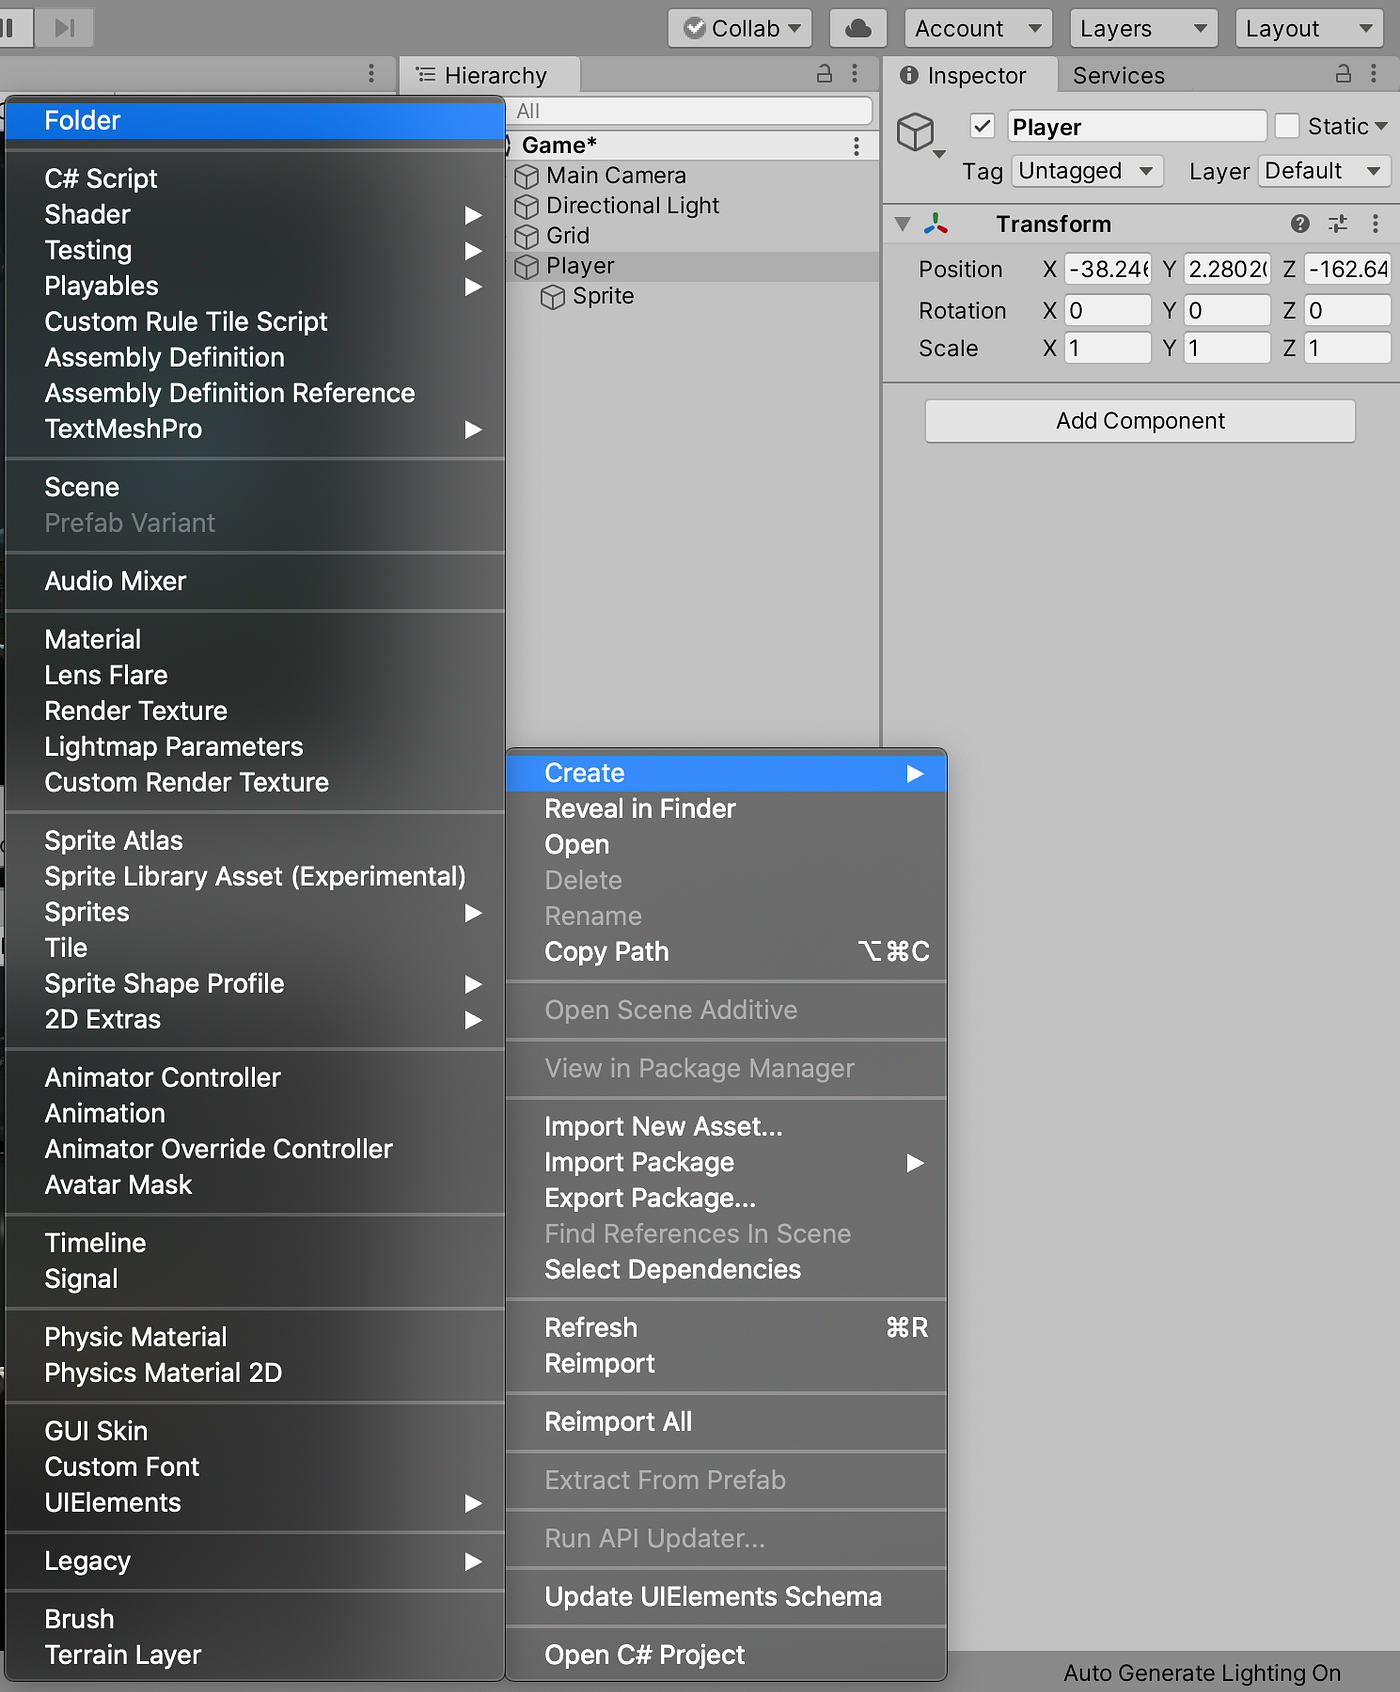
Task: Open the Import Package submenu
Action: (726, 1163)
